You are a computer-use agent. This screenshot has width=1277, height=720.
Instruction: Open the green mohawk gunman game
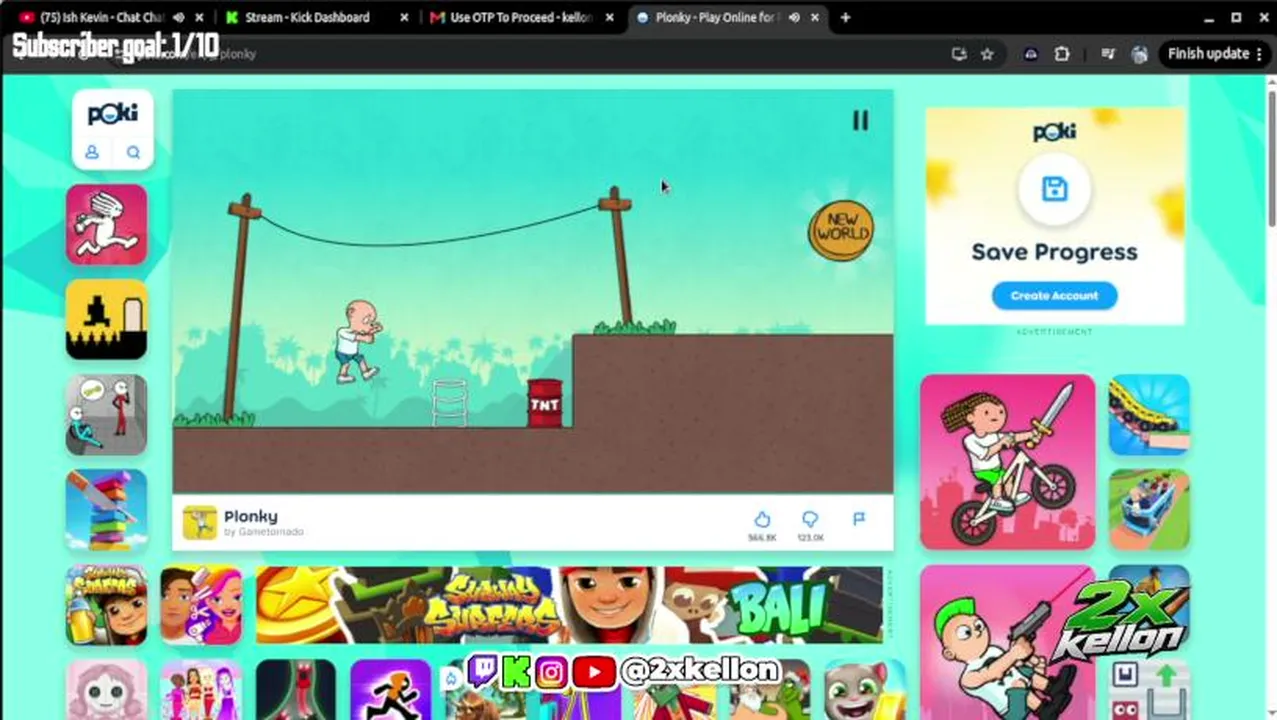coord(1007,642)
